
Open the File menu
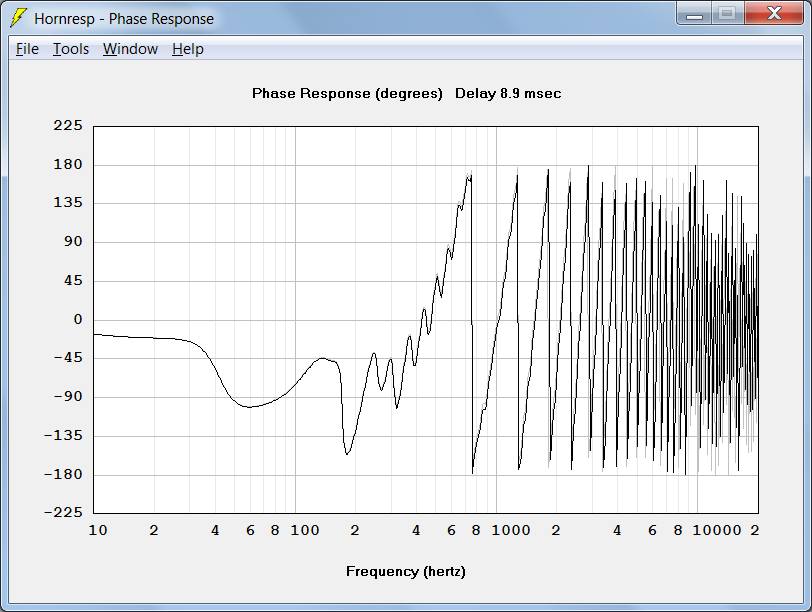click(x=27, y=49)
